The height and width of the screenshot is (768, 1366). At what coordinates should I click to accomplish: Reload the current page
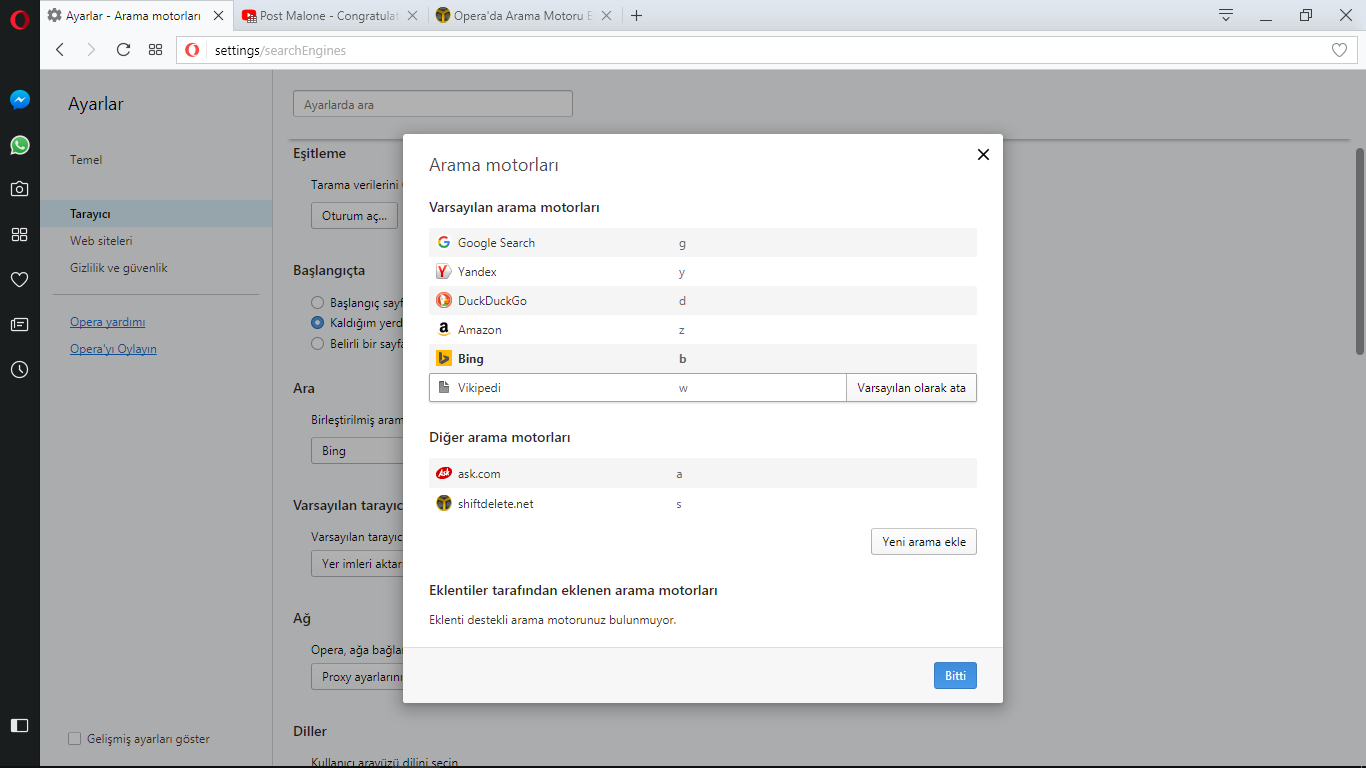click(123, 50)
